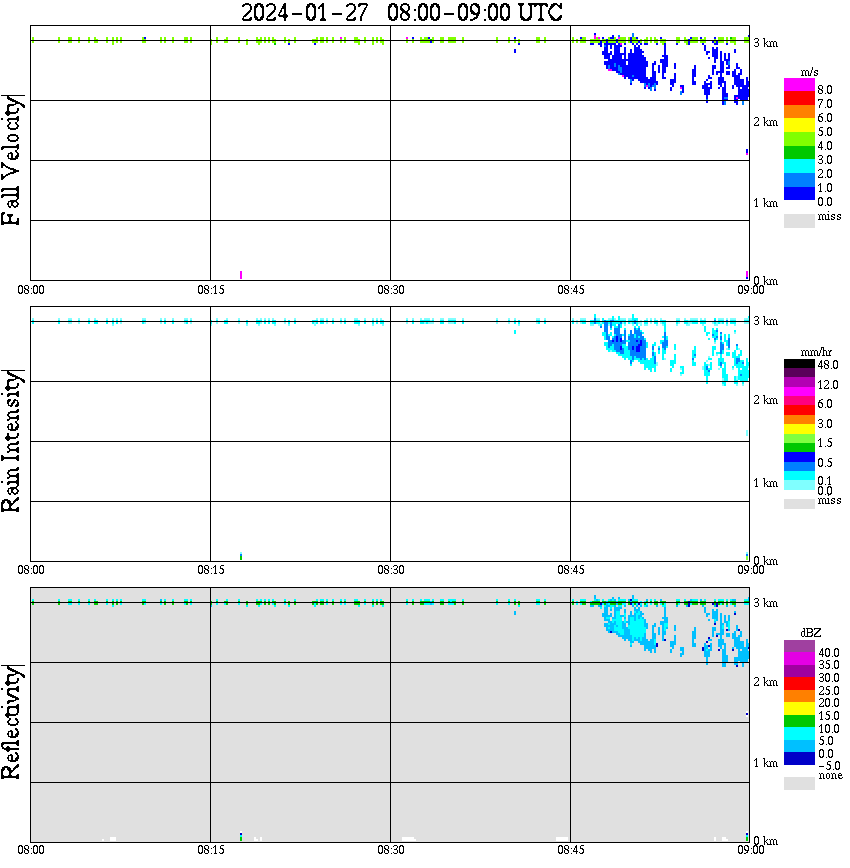Screen dimensions: 850x868
Task: Click the chart title '2024-01-27 08:00-09:00 UTC'
Action: click(401, 12)
